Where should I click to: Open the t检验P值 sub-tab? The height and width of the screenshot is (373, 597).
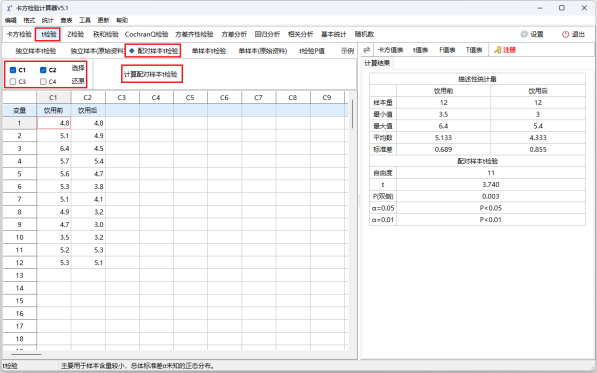tap(312, 51)
